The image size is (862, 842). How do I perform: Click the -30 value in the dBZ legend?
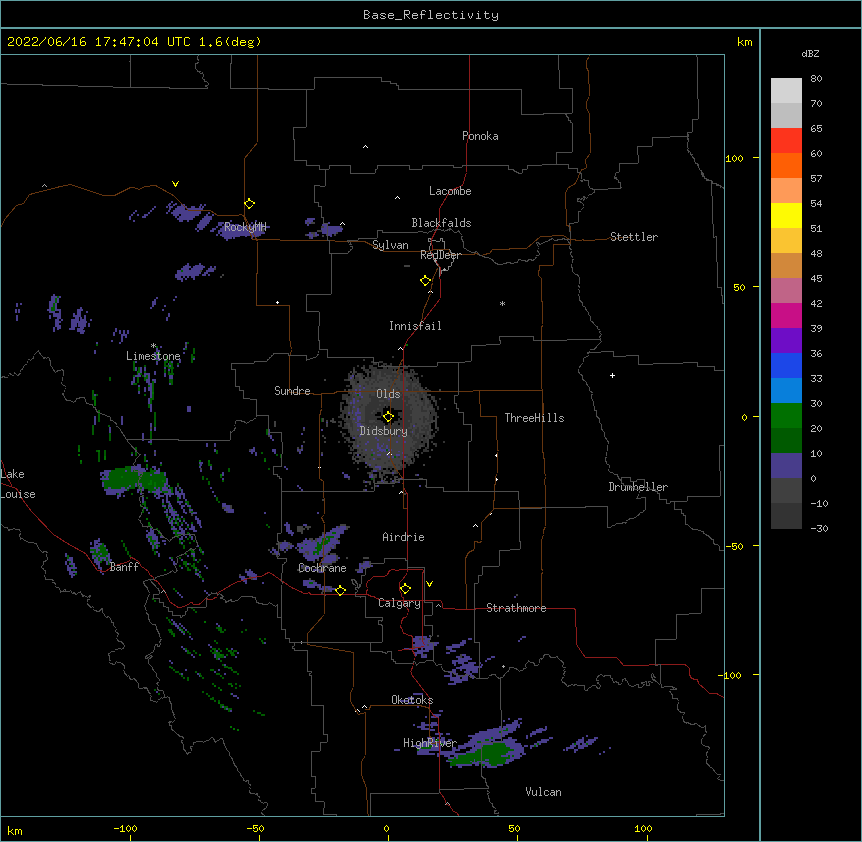[819, 528]
